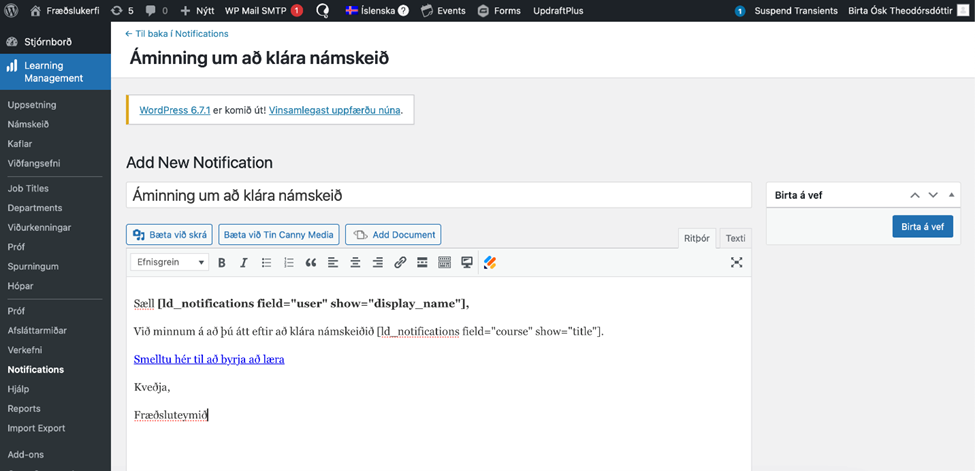Click the notification title input field
The height and width of the screenshot is (471, 975).
pyautogui.click(x=438, y=196)
